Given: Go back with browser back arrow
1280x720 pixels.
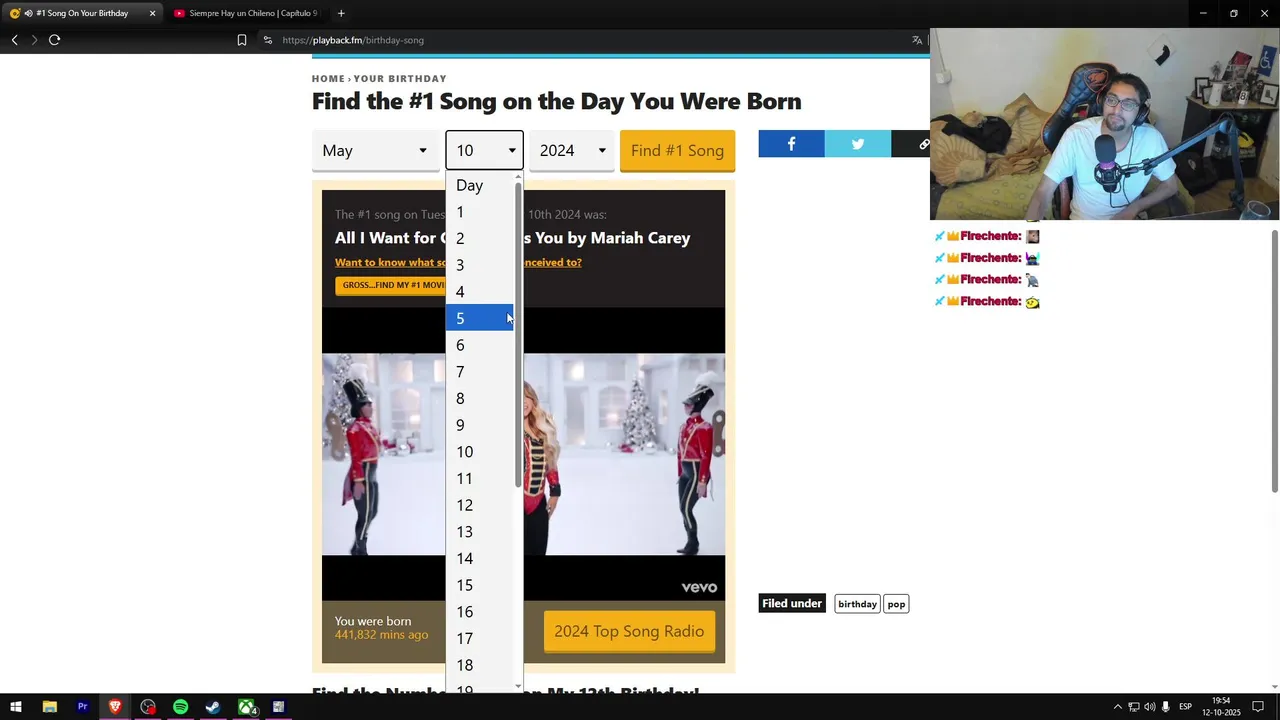Looking at the screenshot, I should [14, 40].
